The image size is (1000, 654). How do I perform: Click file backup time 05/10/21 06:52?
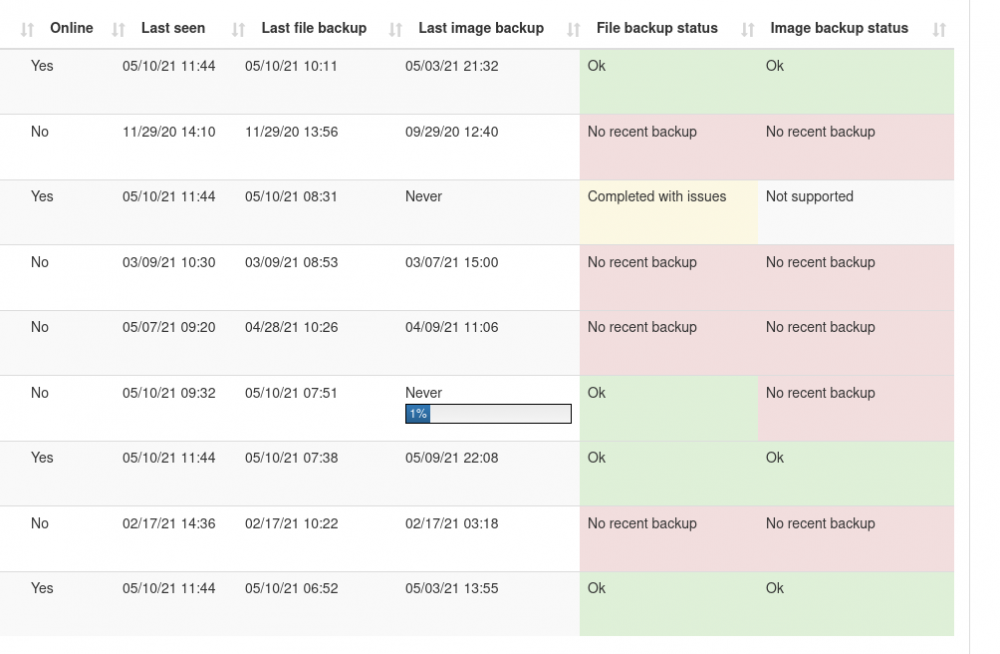(x=291, y=588)
